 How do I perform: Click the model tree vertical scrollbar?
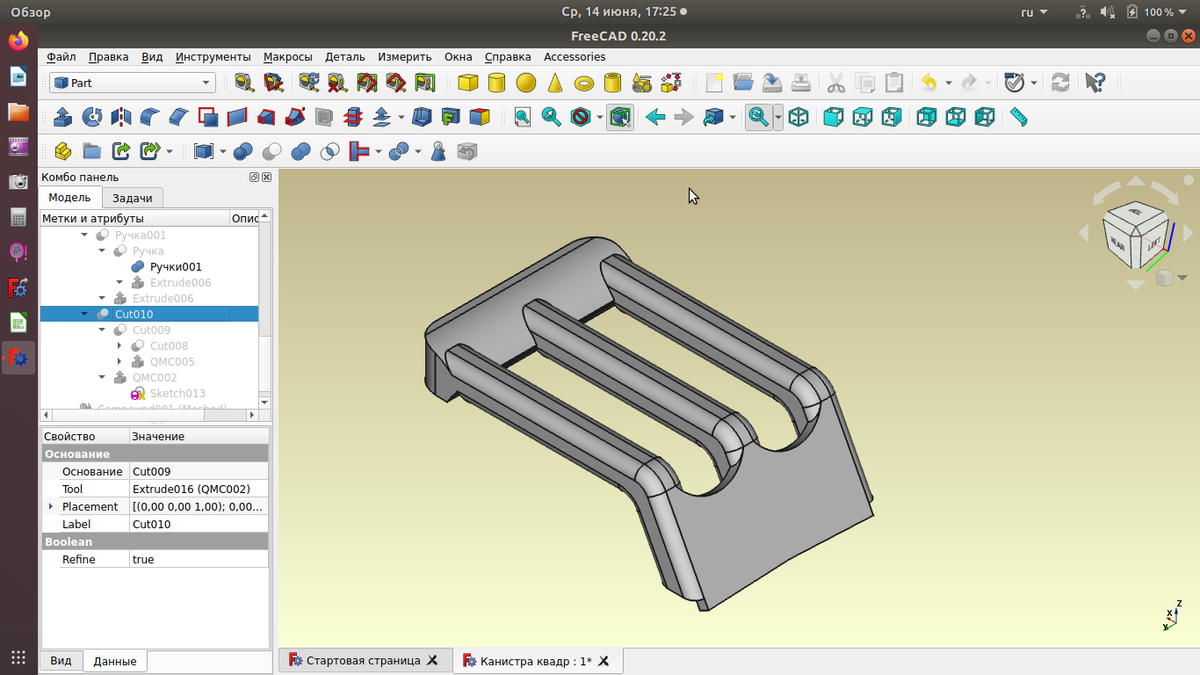click(264, 310)
